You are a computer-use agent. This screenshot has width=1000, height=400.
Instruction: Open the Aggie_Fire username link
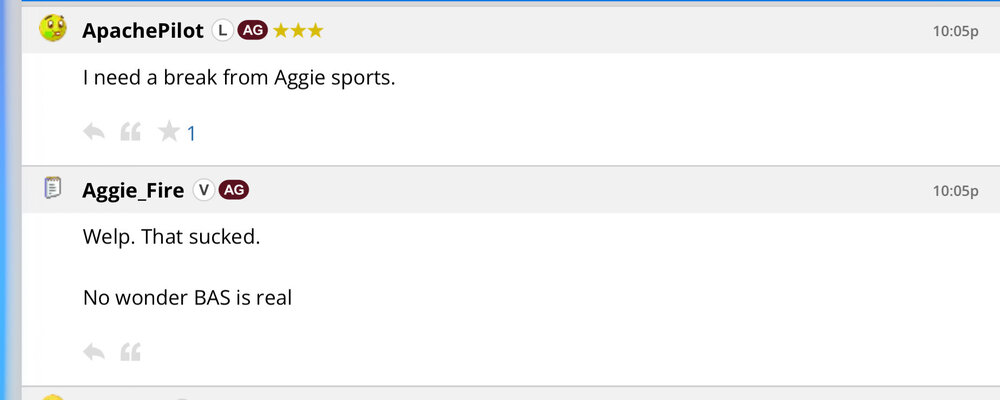[133, 190]
